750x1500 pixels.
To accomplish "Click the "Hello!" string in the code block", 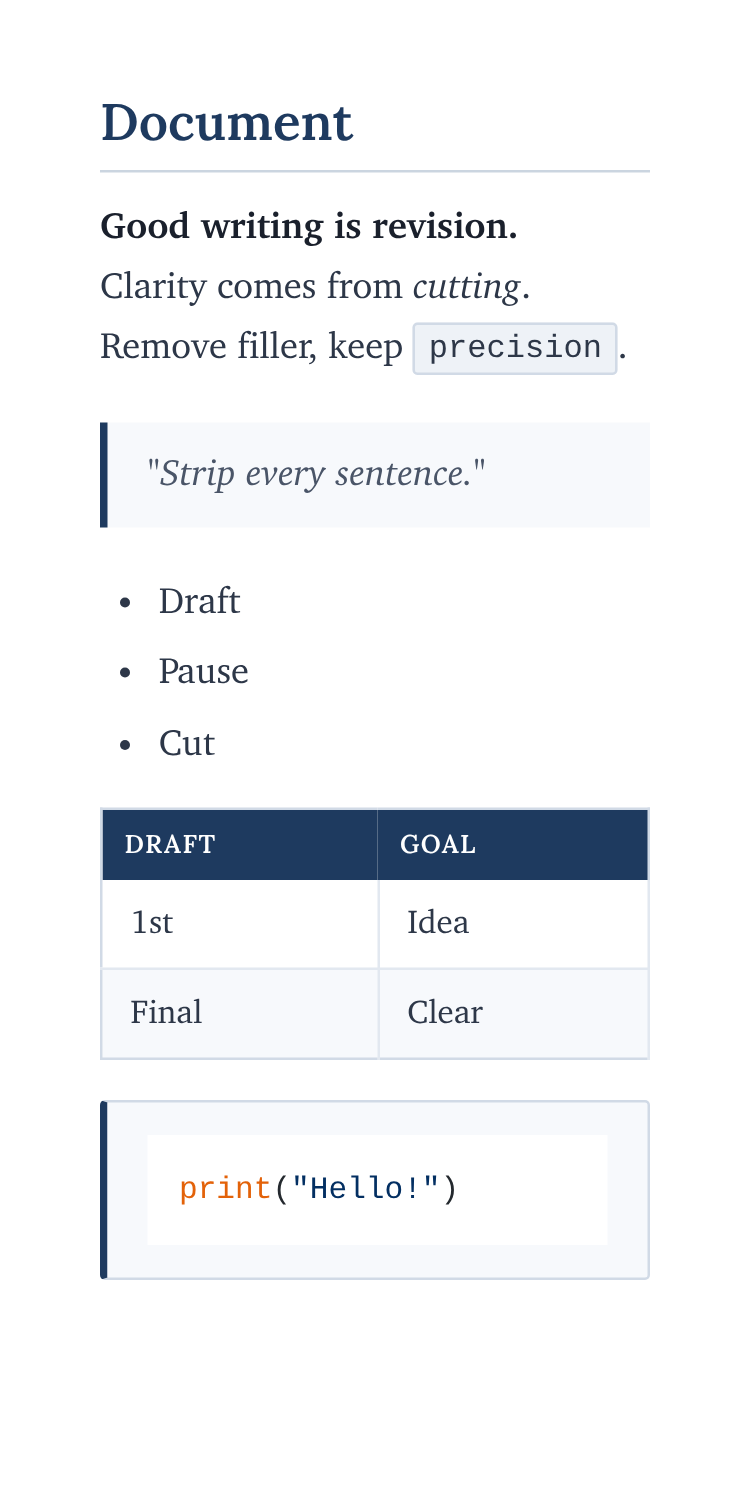I will coord(365,1190).
